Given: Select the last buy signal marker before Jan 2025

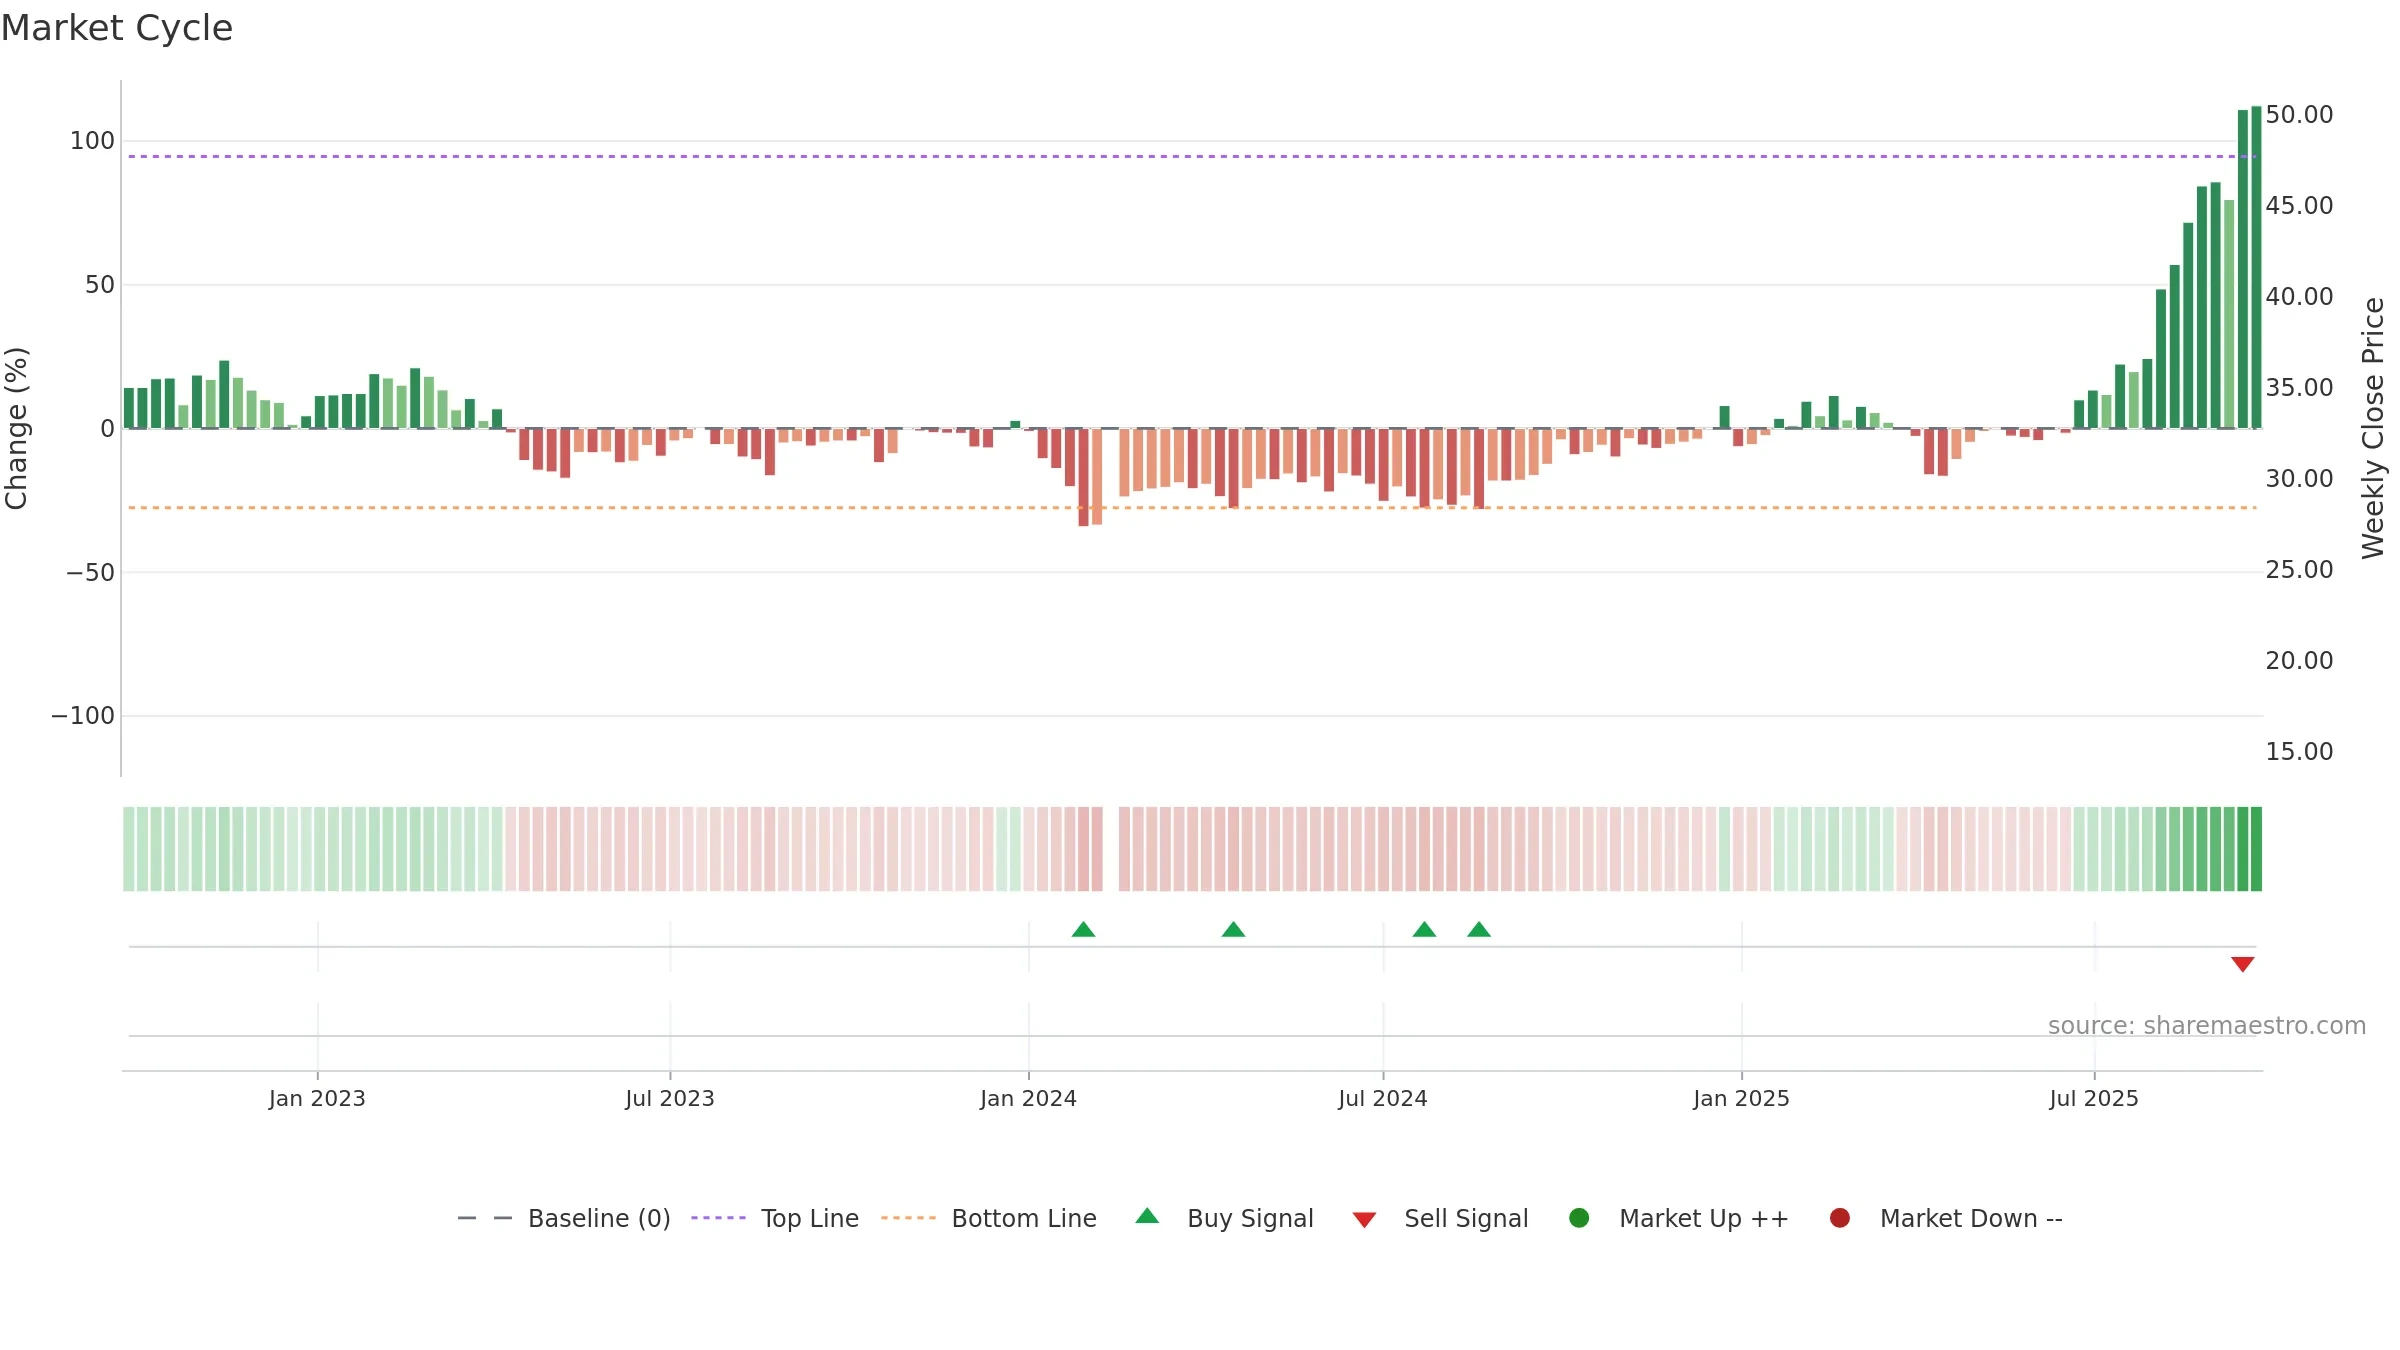Looking at the screenshot, I should coord(1479,930).
